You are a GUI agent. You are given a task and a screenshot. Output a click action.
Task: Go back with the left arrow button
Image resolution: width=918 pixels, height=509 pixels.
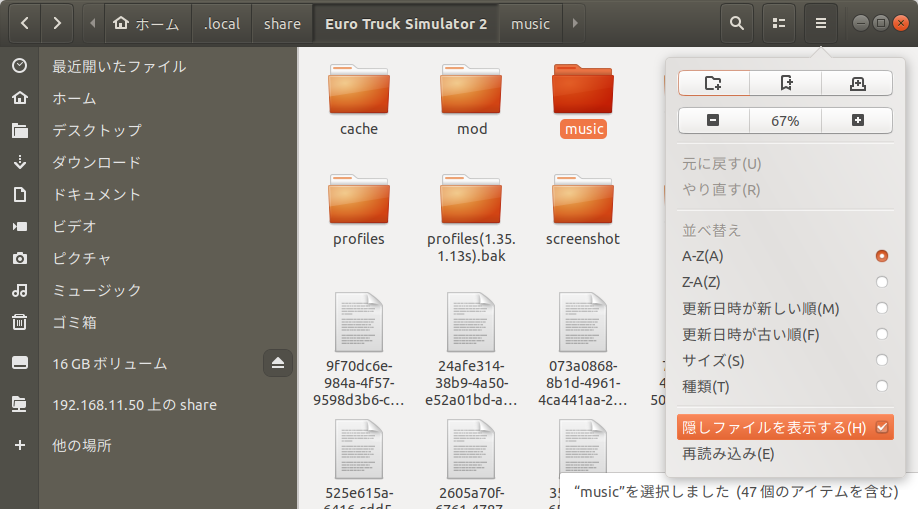(x=25, y=23)
